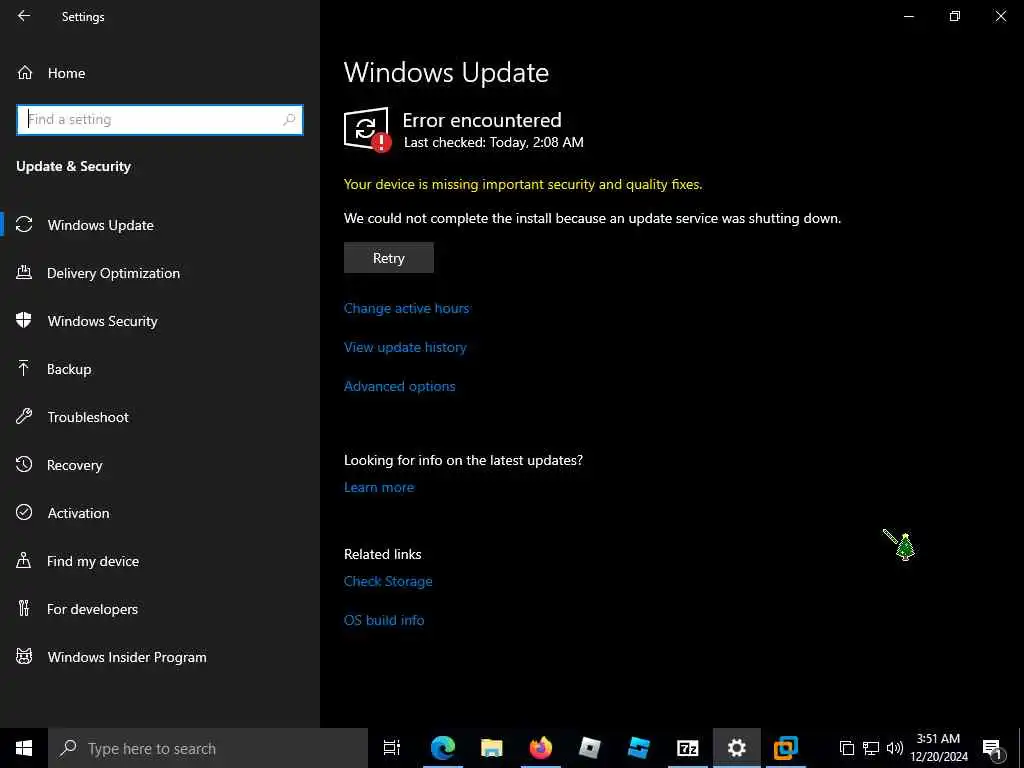Open Roblox Studio from the taskbar
Viewport: 1024px width, 768px height.
pos(639,748)
